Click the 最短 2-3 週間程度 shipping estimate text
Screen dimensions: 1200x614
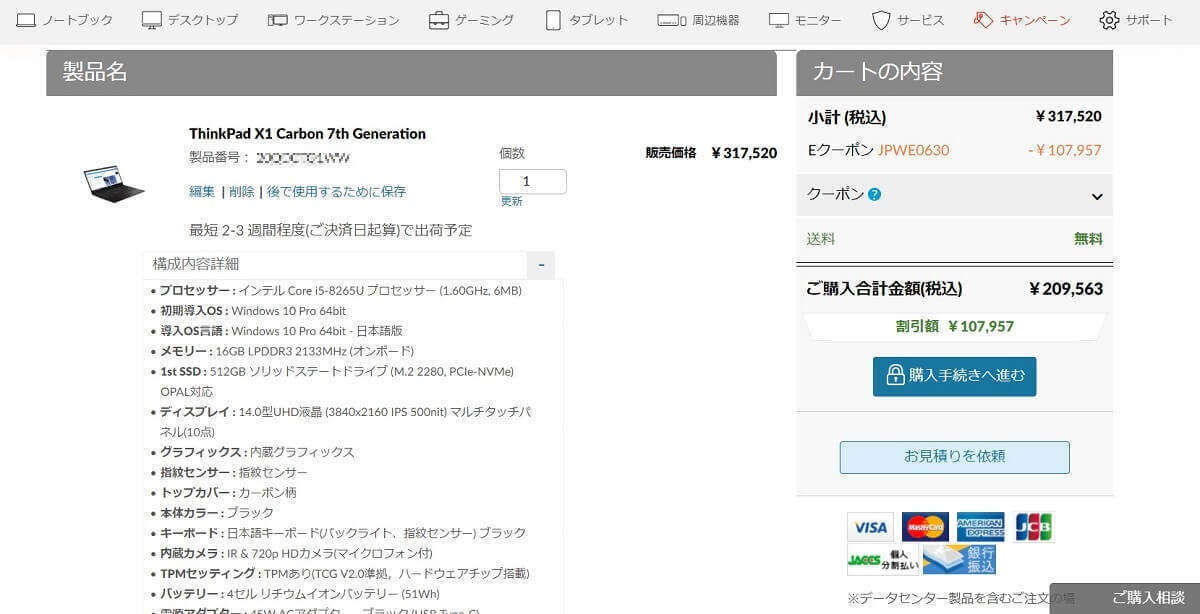331,230
